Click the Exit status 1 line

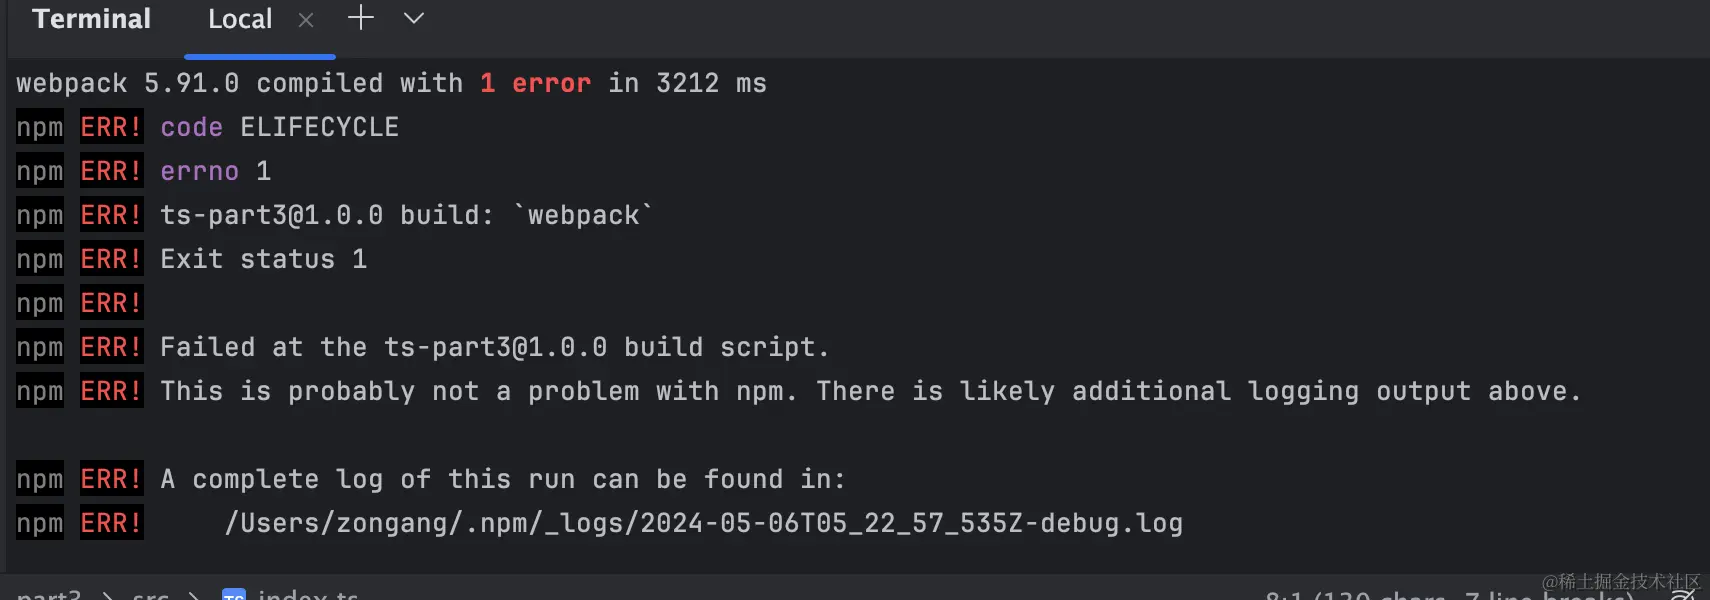(192, 259)
